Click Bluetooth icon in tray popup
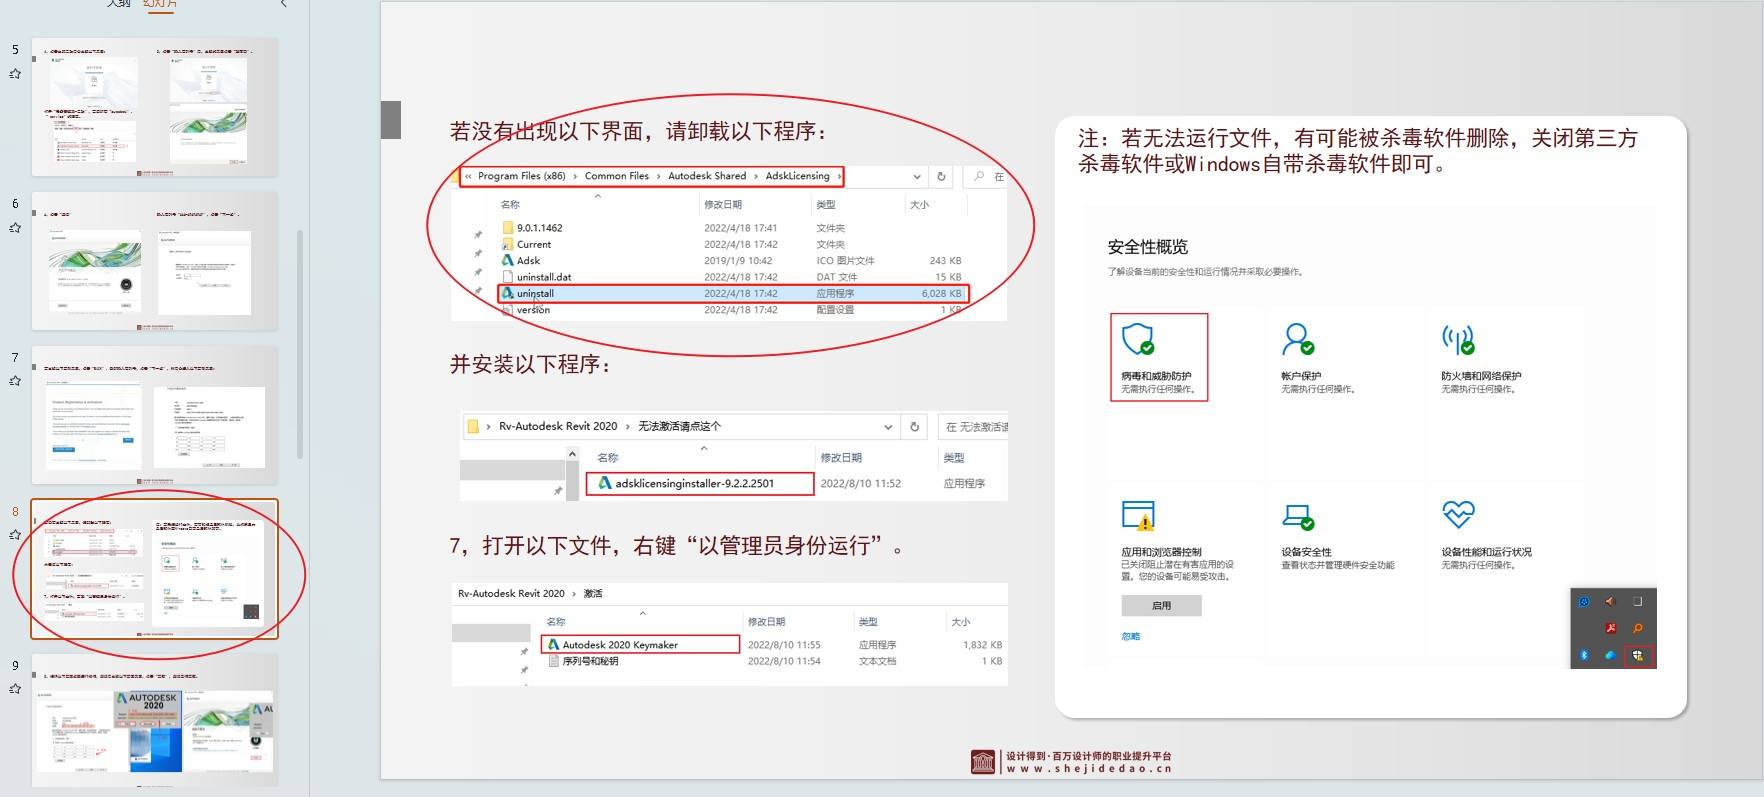 [1584, 655]
